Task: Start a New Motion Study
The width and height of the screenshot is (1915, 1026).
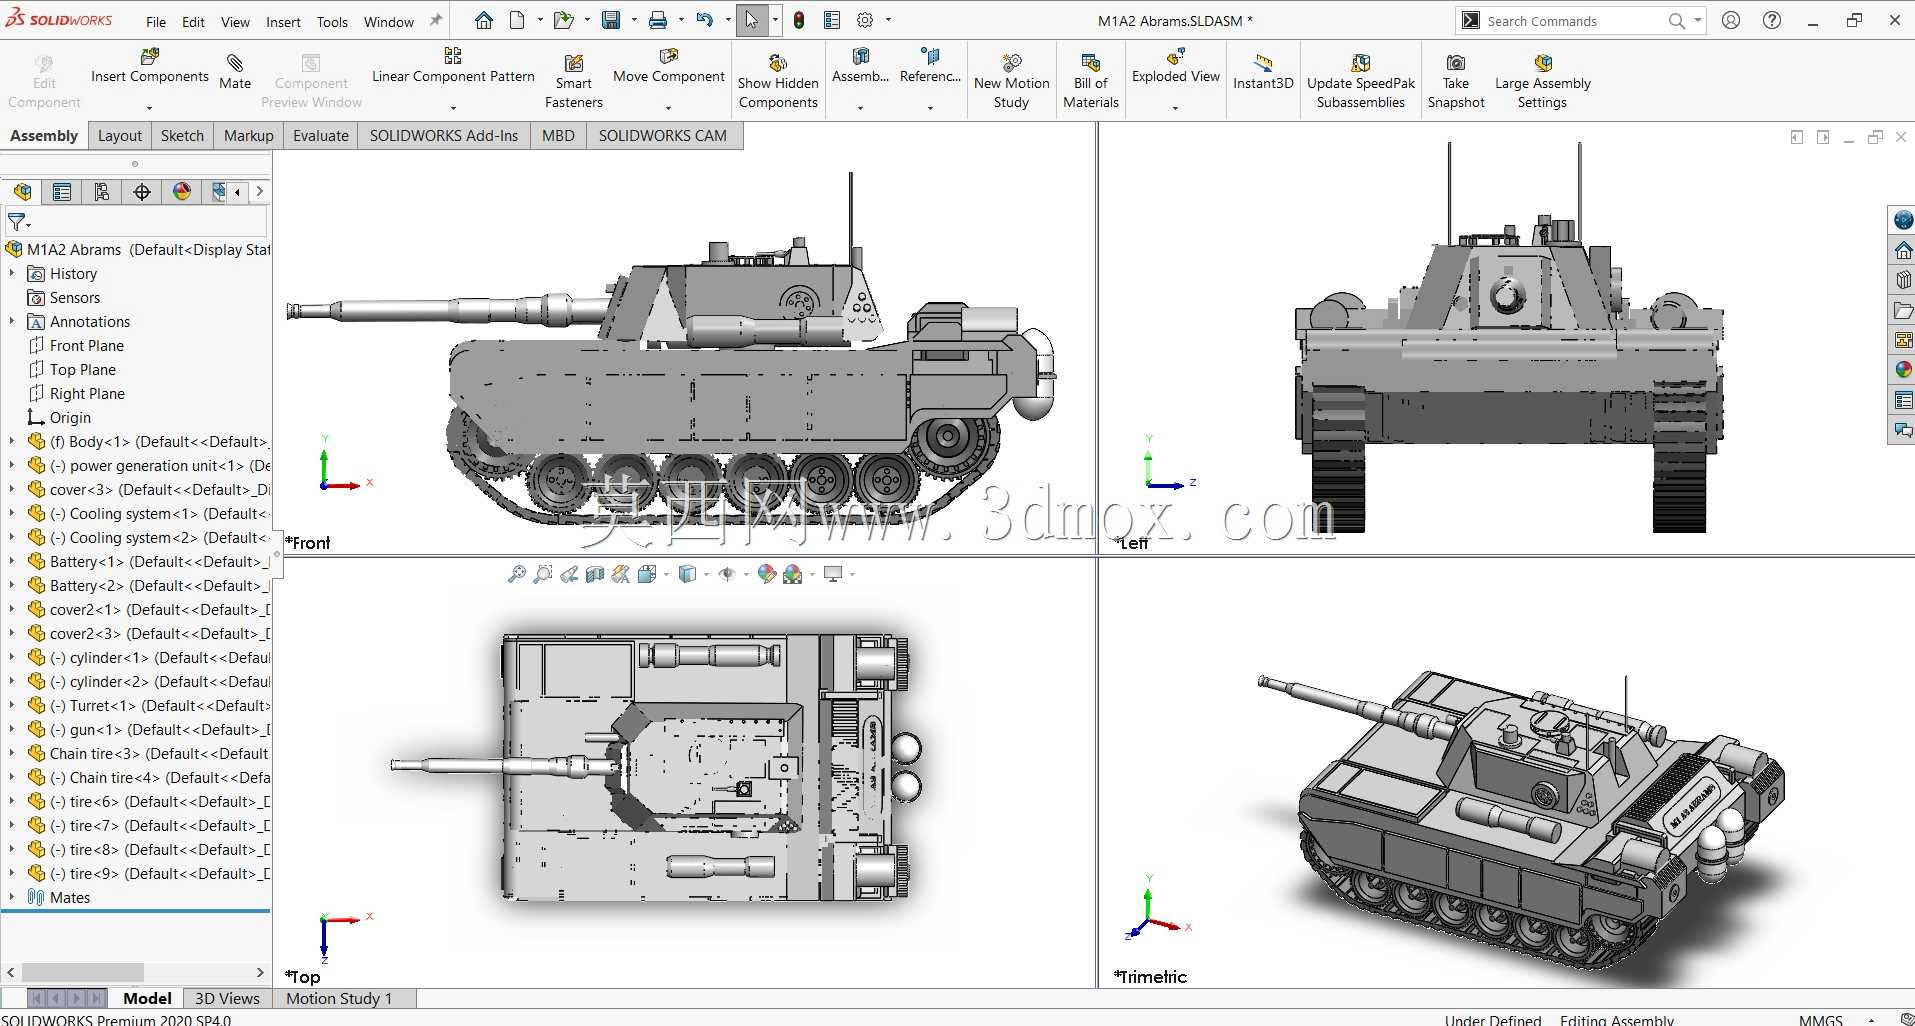Action: (1012, 82)
